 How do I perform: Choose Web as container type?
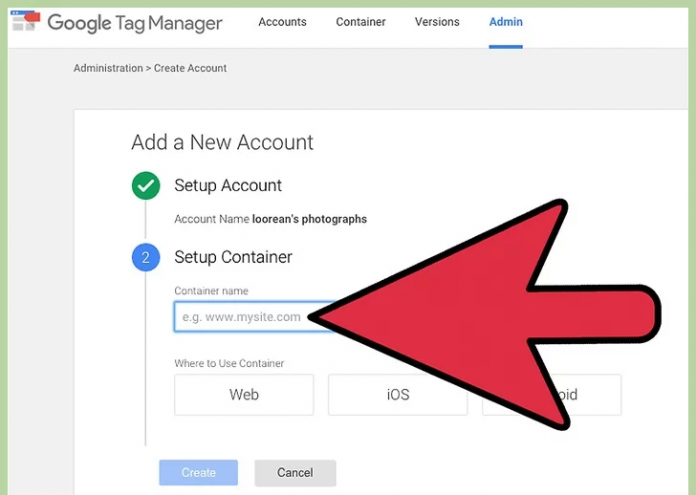(244, 395)
